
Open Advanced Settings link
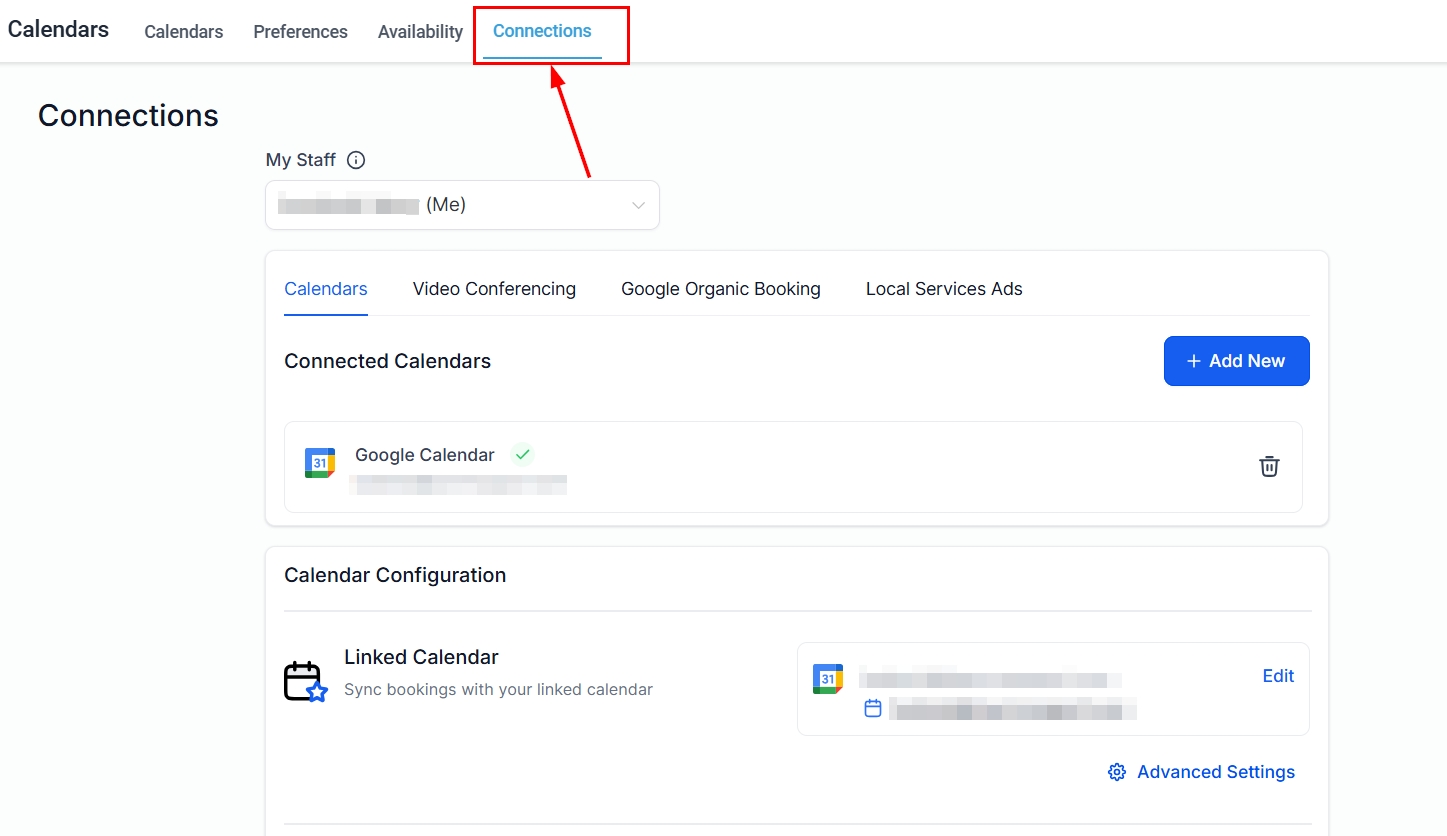pyautogui.click(x=1215, y=772)
